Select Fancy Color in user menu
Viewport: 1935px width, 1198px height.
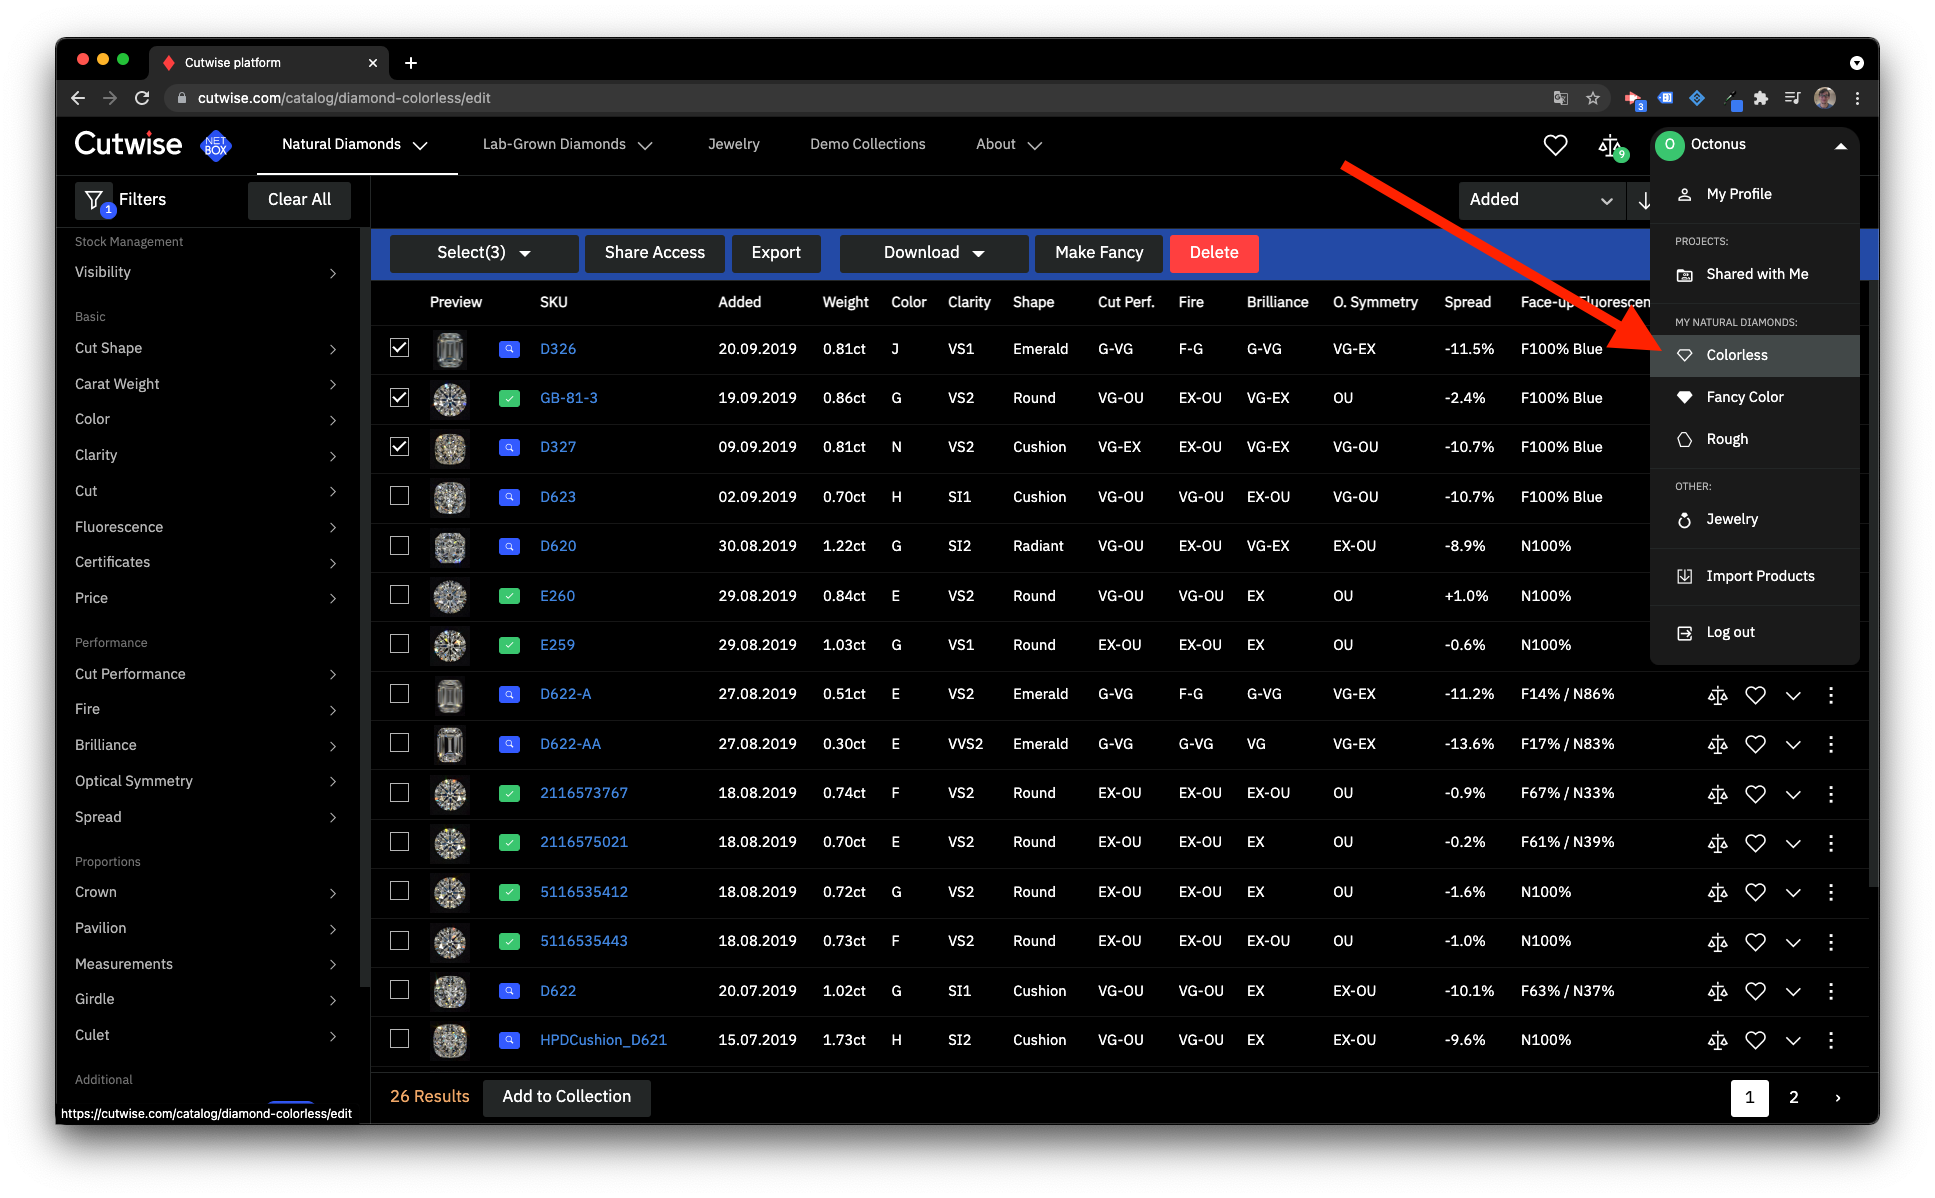(1755, 398)
